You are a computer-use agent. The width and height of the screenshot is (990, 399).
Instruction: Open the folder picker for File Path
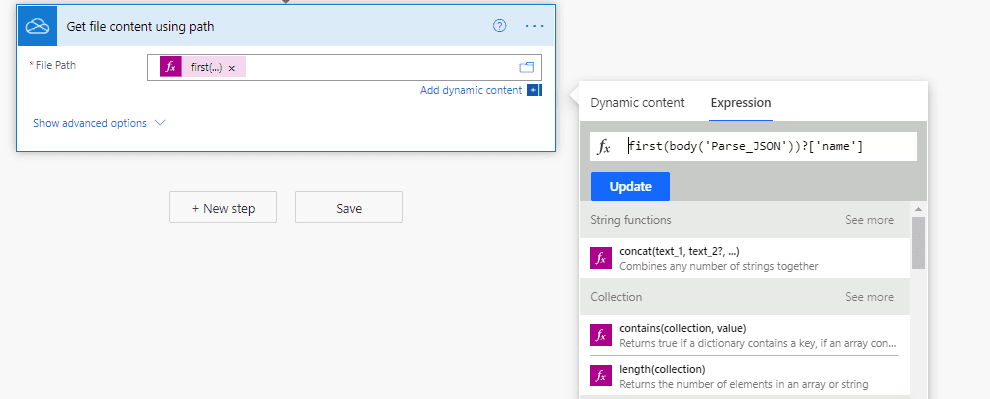527,68
